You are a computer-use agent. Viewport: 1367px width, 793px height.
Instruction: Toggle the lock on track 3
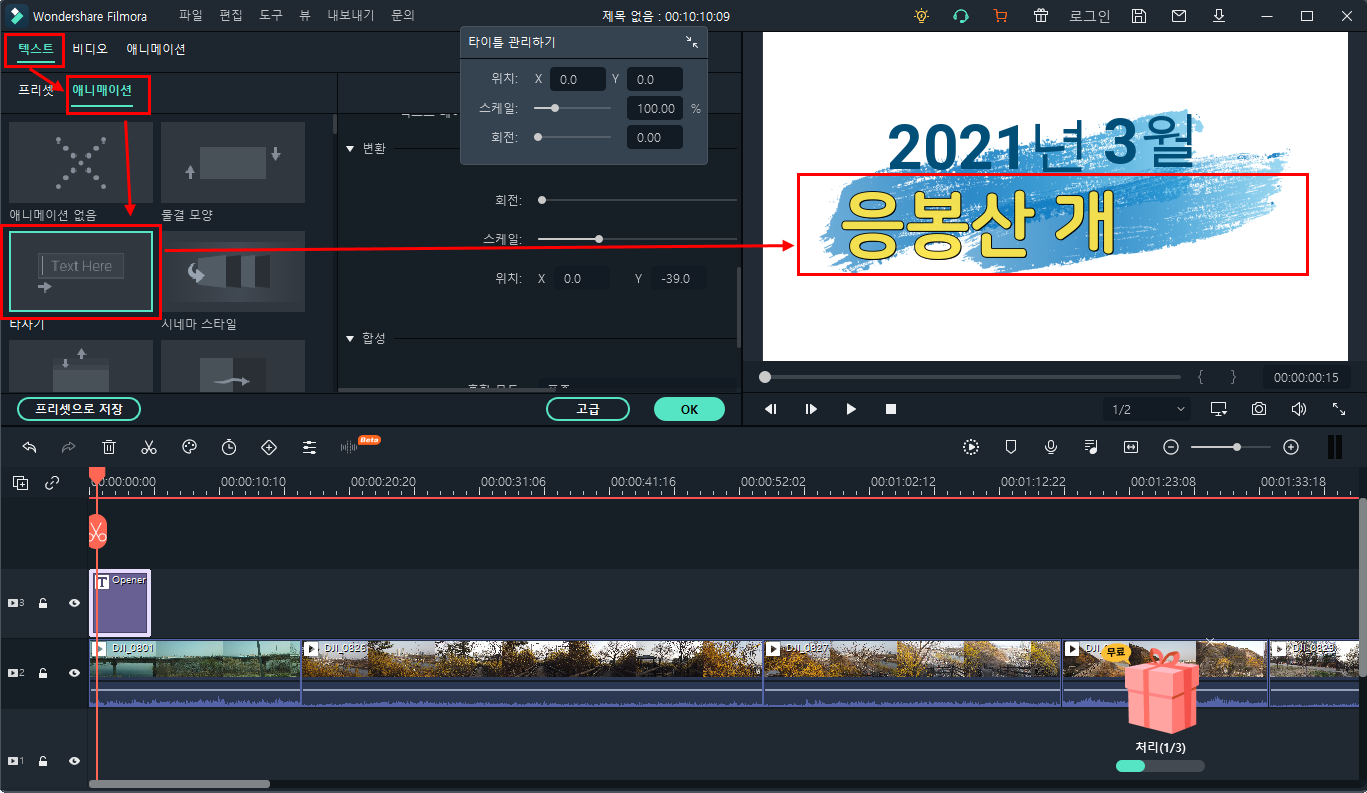[43, 603]
